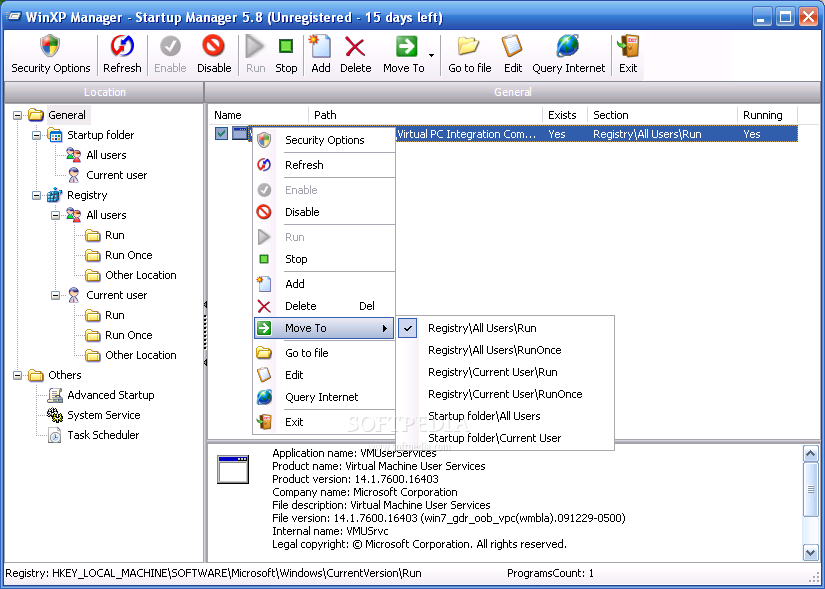Collapse the General tree node
Screen dimensions: 825x589
point(17,115)
